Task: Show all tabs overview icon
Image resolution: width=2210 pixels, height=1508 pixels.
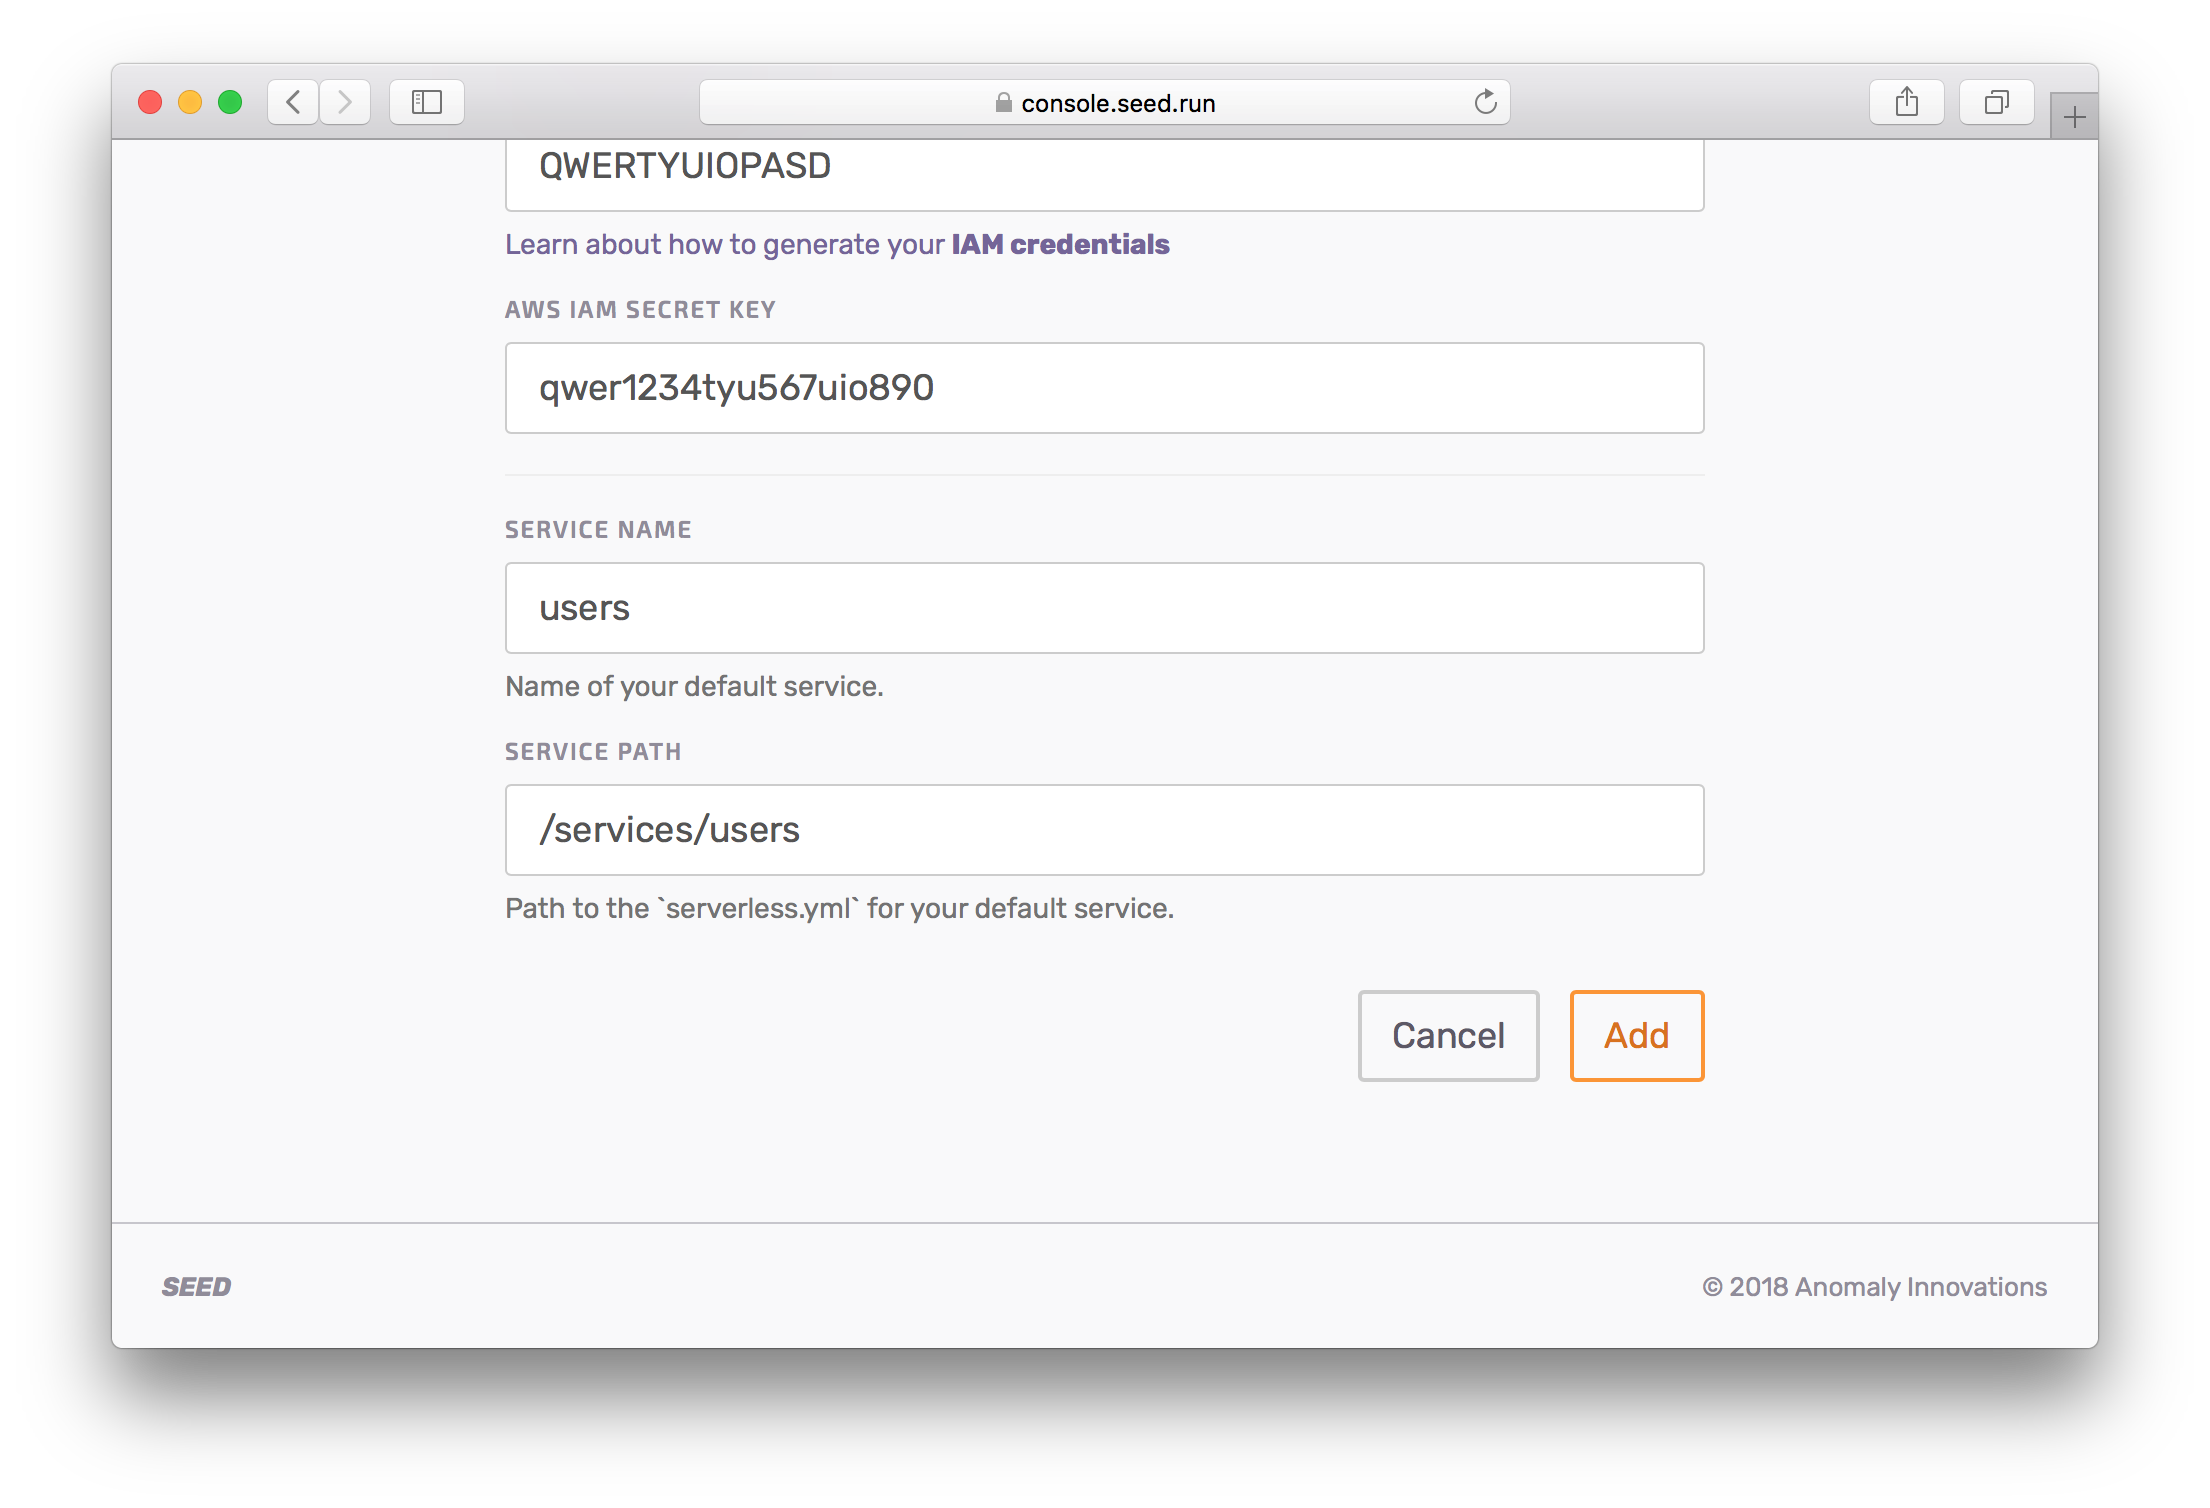Action: [x=1996, y=102]
